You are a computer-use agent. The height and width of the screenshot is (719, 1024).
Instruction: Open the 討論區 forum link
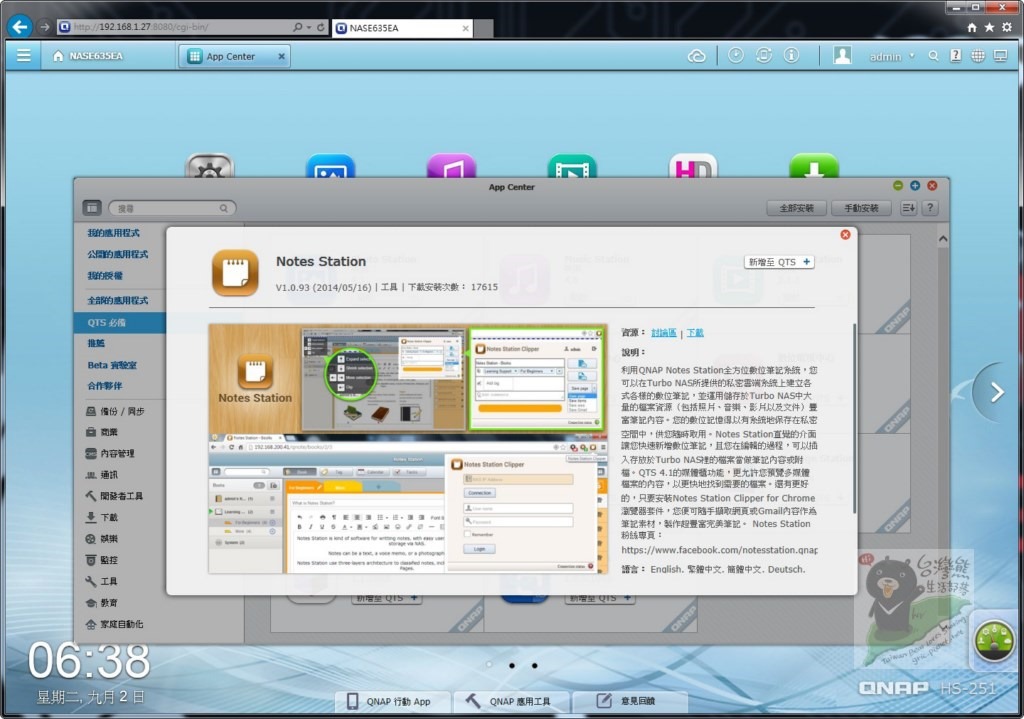664,332
